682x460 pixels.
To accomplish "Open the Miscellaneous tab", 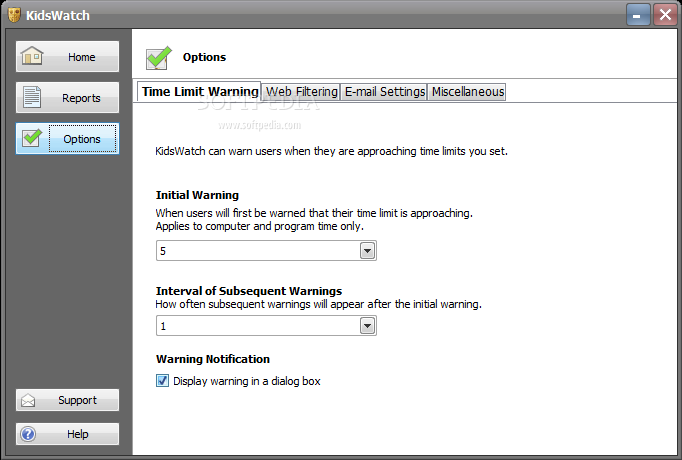I will (x=468, y=92).
